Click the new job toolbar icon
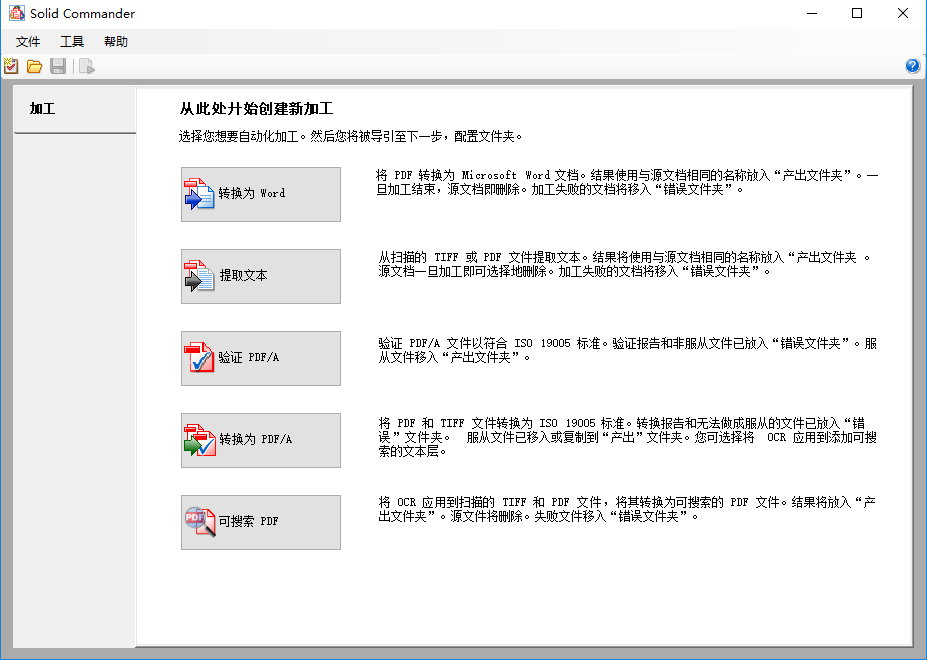The height and width of the screenshot is (660, 927). tap(11, 66)
